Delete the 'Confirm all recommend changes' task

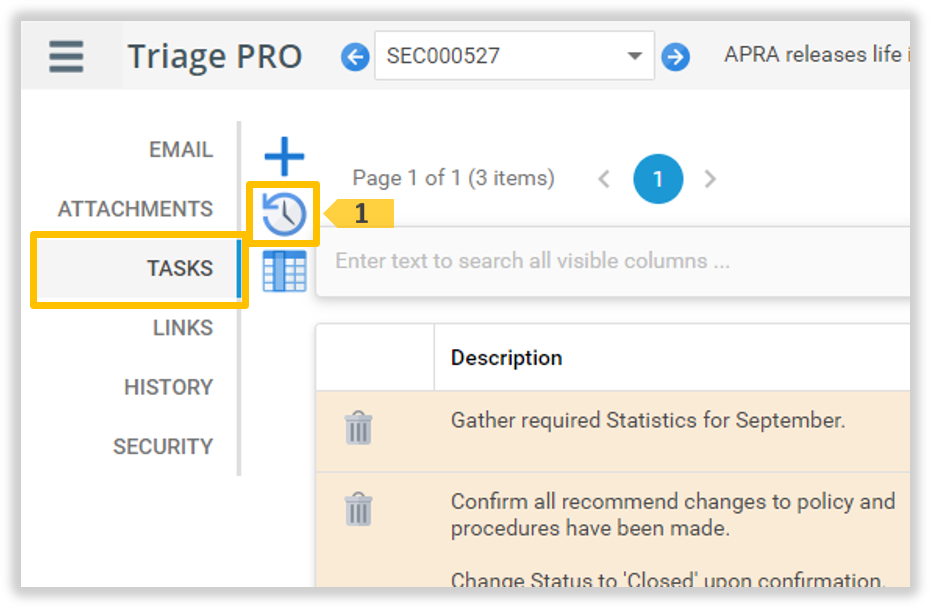[x=358, y=509]
